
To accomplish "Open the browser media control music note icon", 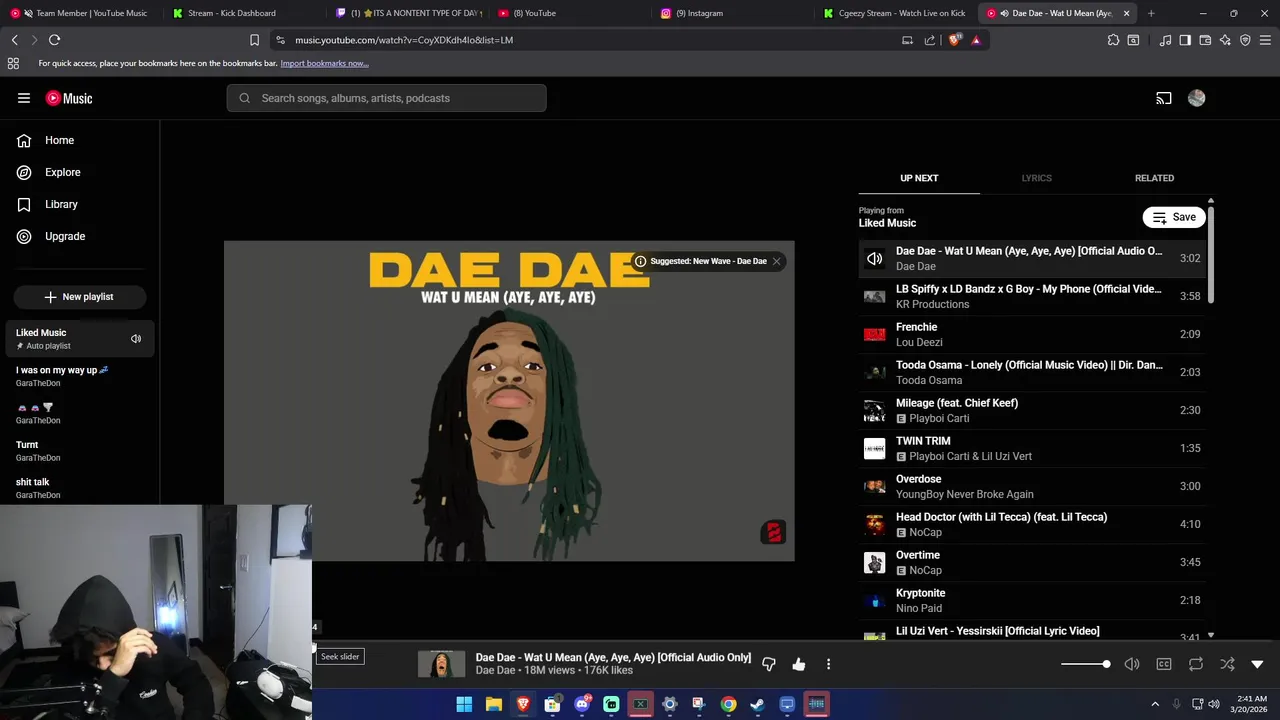I will (x=1165, y=40).
